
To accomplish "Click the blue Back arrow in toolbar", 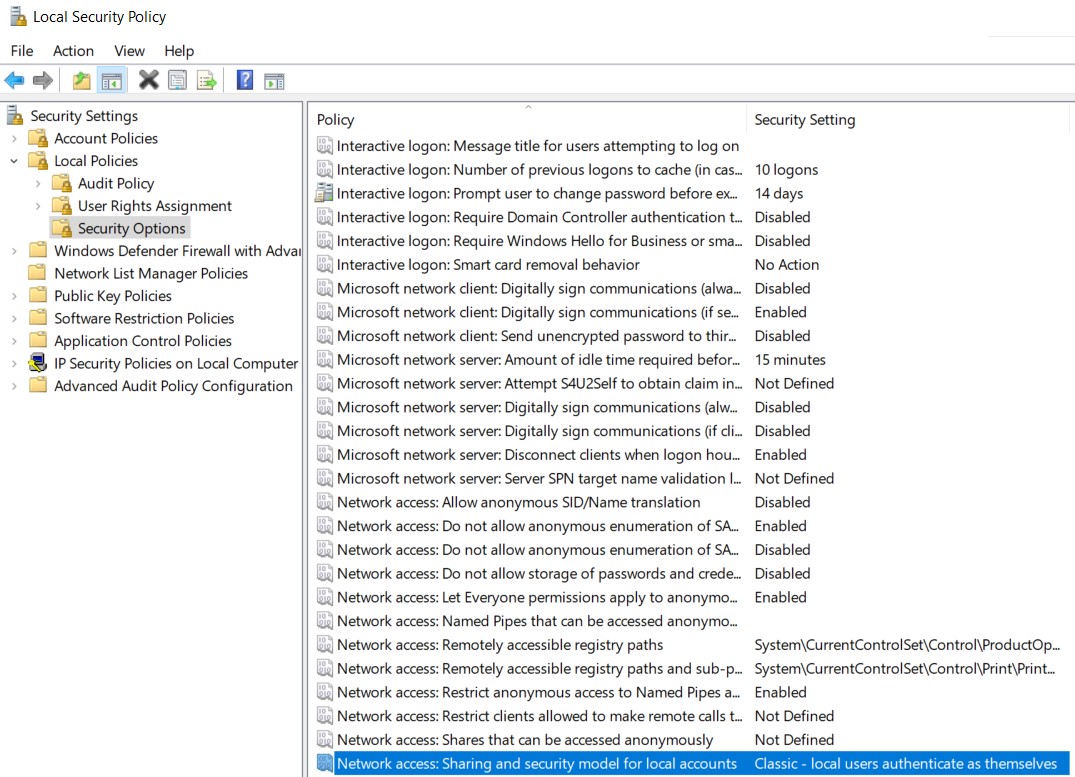I will tap(14, 81).
